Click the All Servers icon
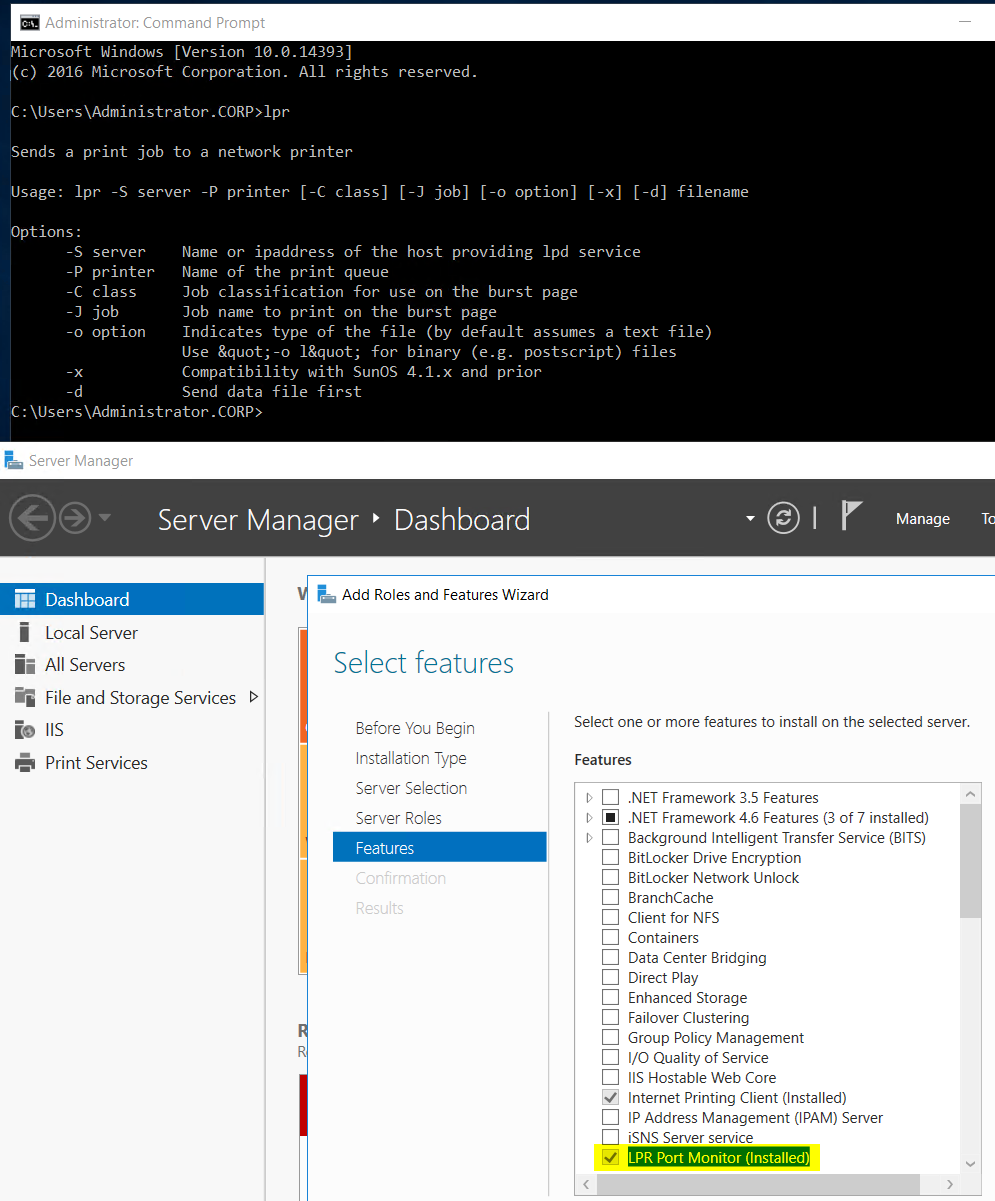This screenshot has width=995, height=1201. point(25,665)
